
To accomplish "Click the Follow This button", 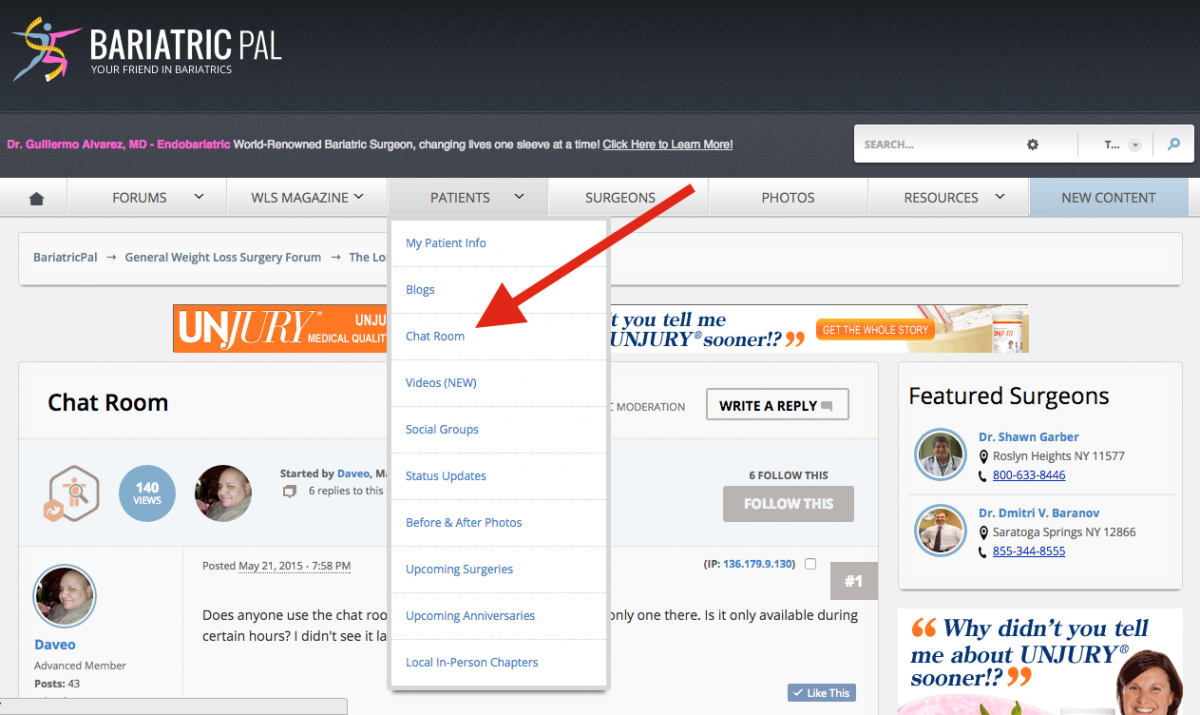I will tap(788, 504).
